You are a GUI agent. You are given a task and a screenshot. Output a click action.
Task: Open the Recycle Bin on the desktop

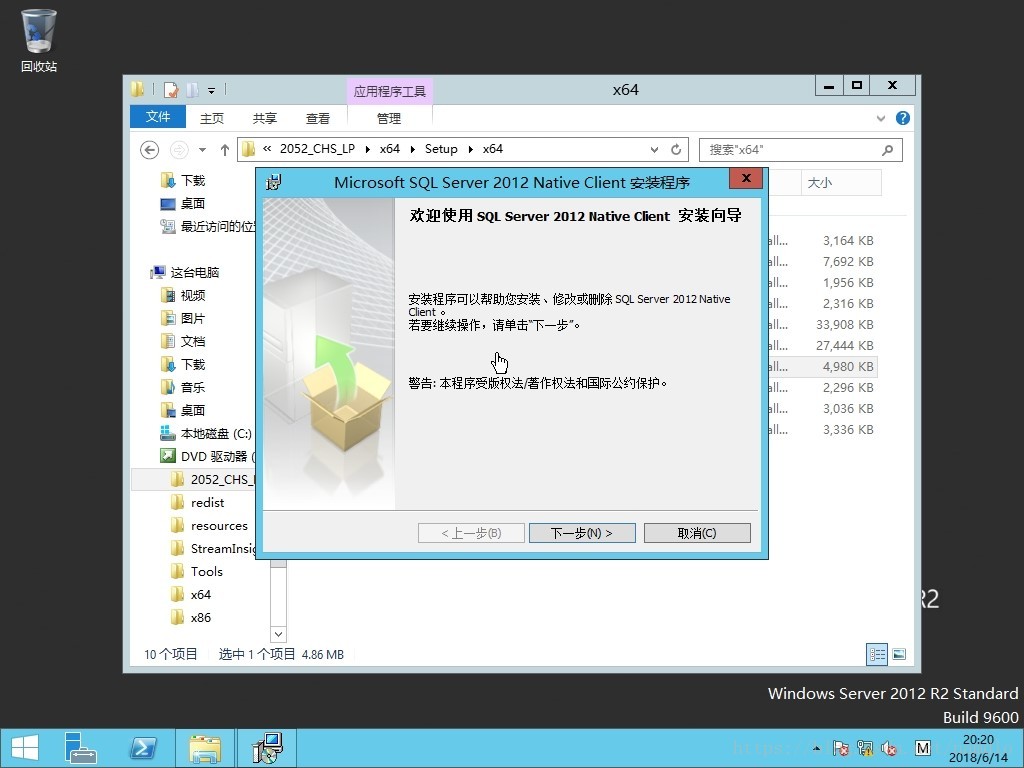pyautogui.click(x=39, y=40)
